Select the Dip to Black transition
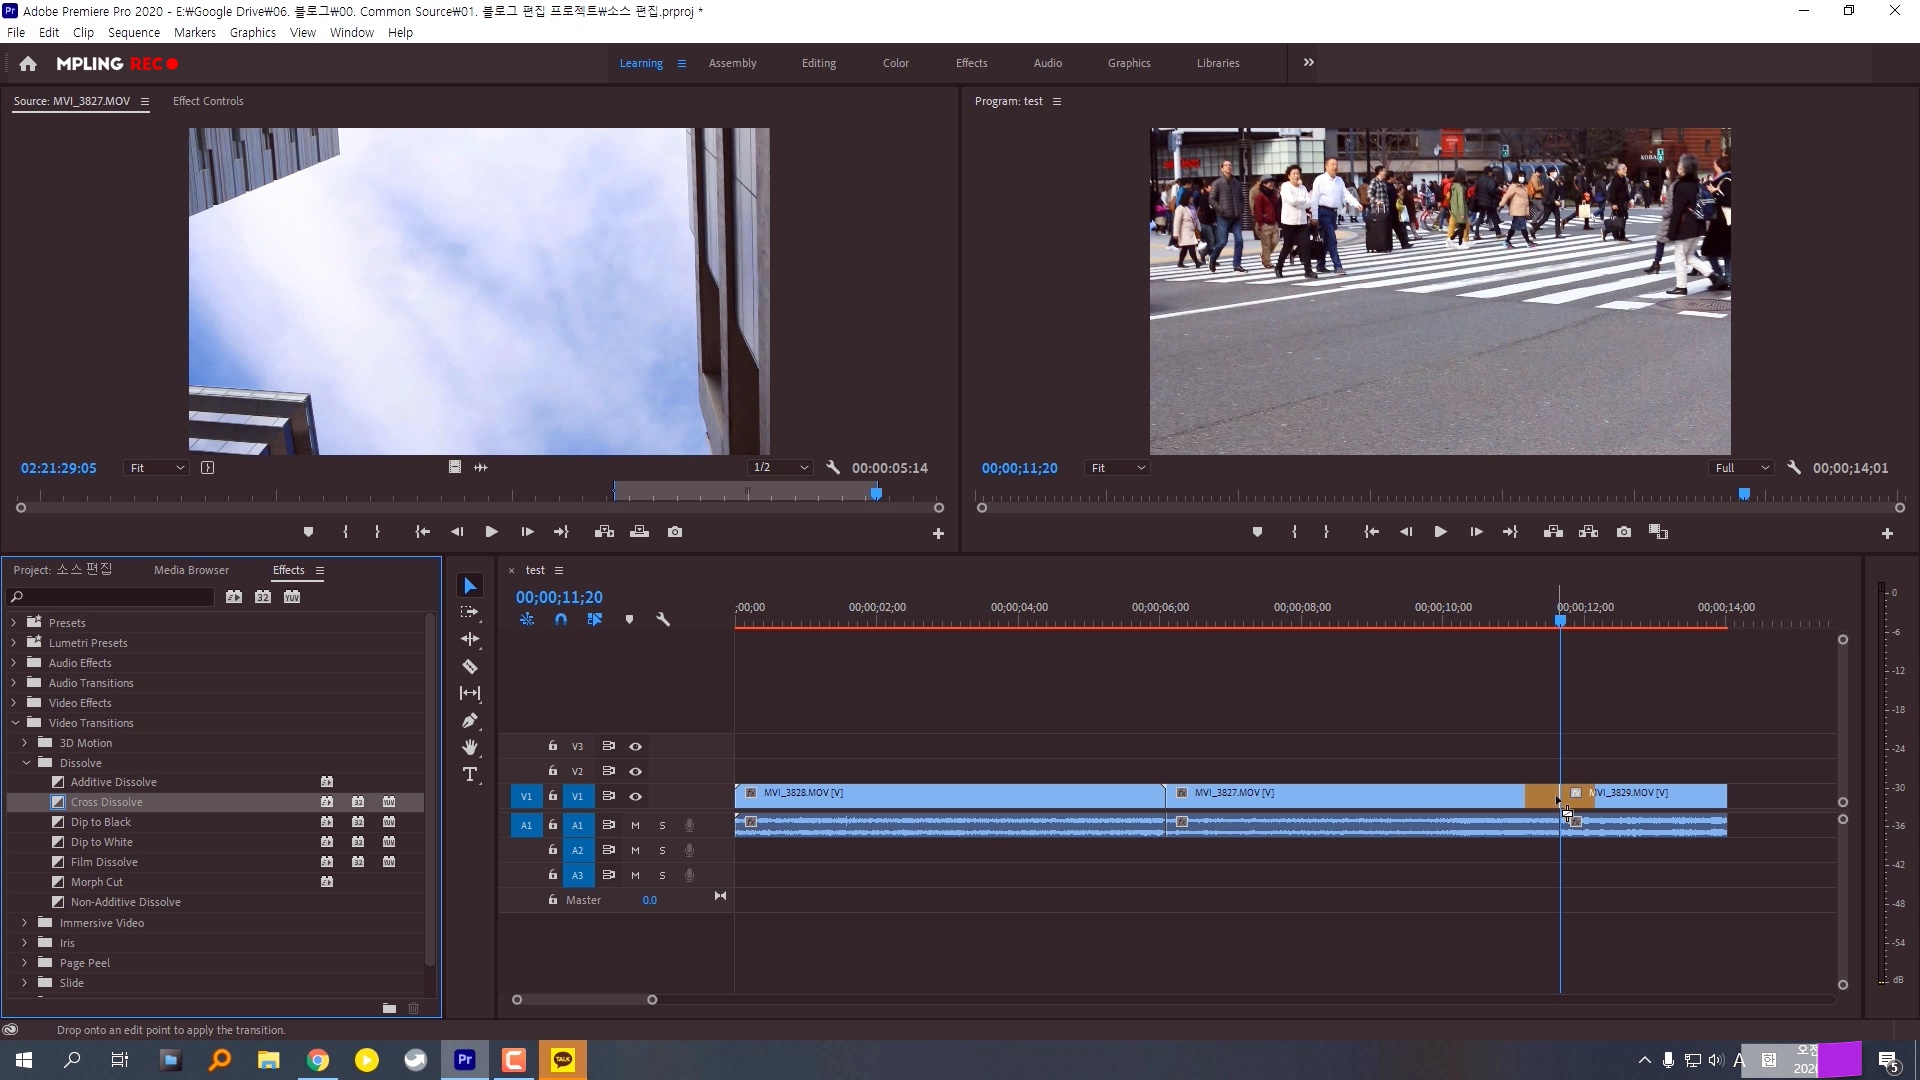This screenshot has height=1080, width=1920. pyautogui.click(x=101, y=822)
